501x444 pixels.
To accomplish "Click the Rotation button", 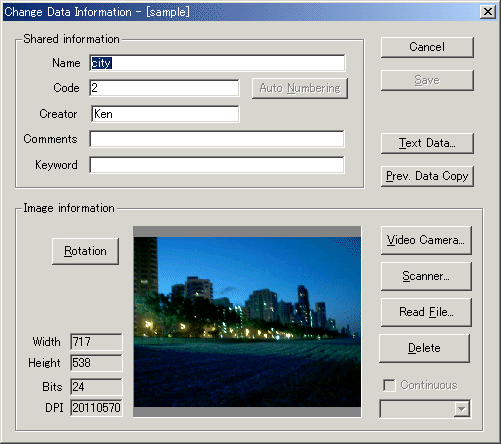I will tap(85, 251).
